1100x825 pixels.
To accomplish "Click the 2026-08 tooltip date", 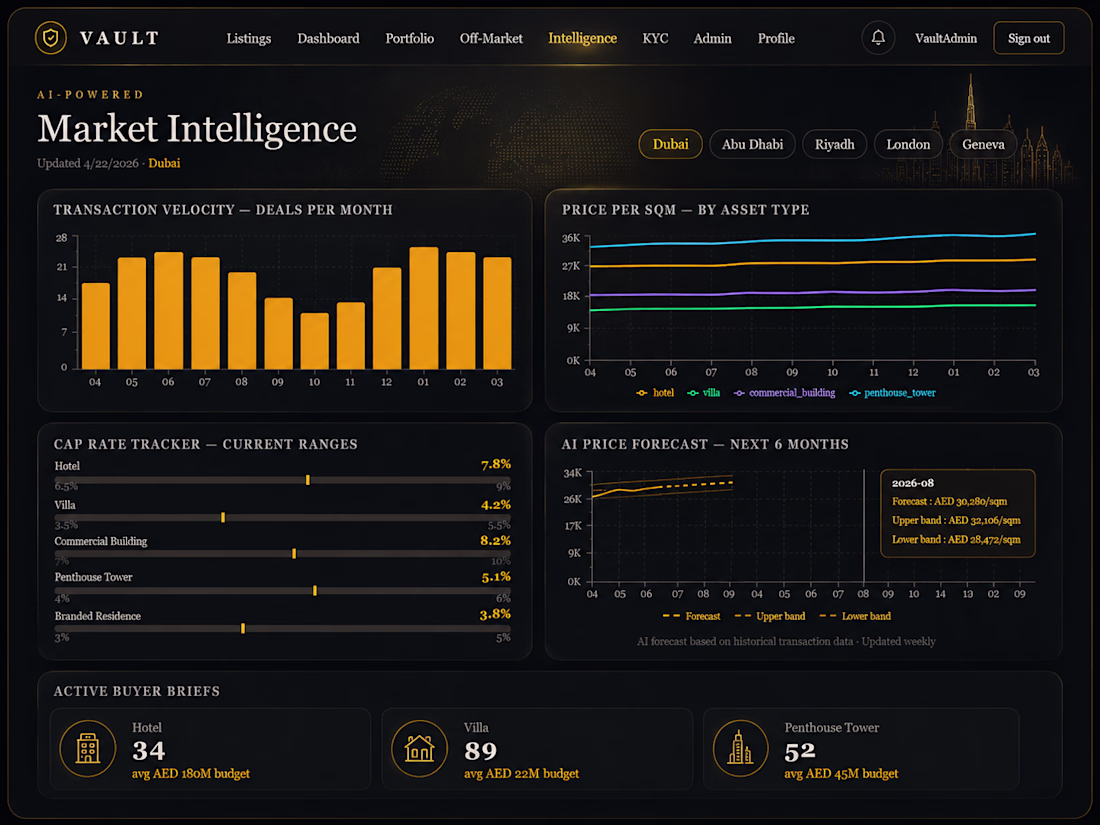I will [913, 483].
